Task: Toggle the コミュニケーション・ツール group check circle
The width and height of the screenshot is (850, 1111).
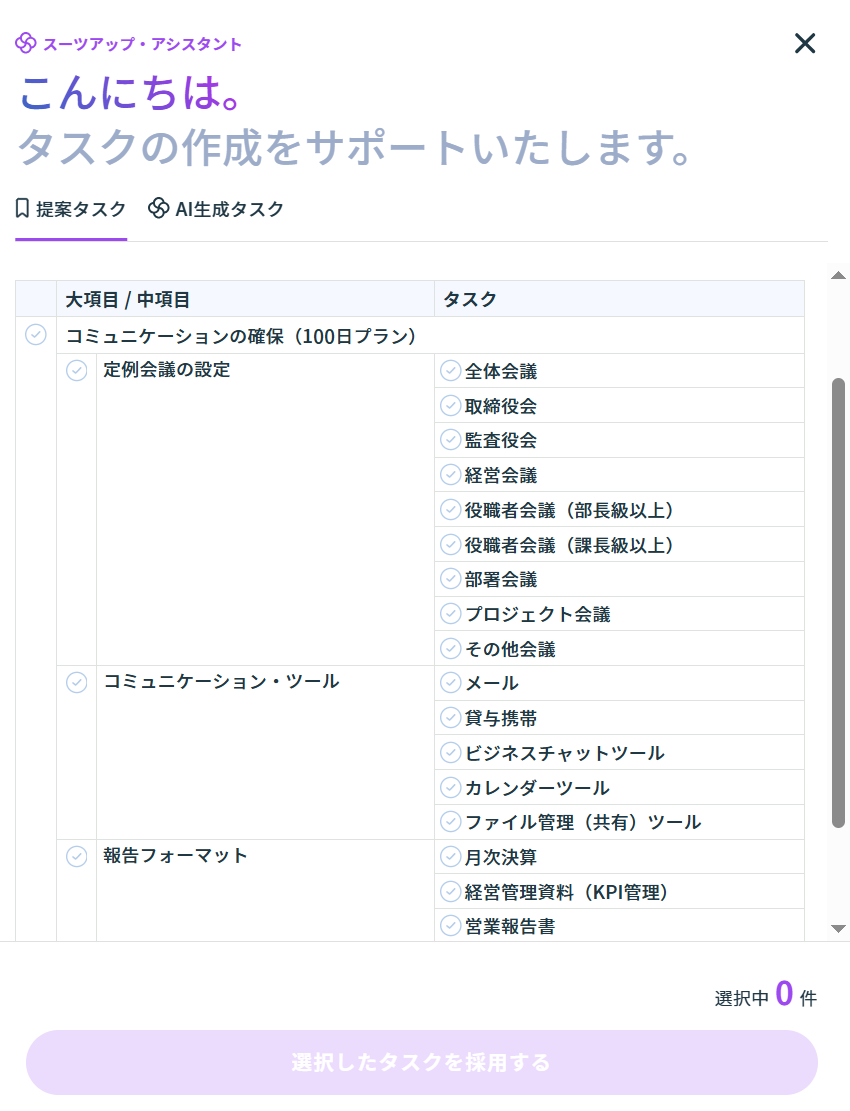Action: click(77, 682)
